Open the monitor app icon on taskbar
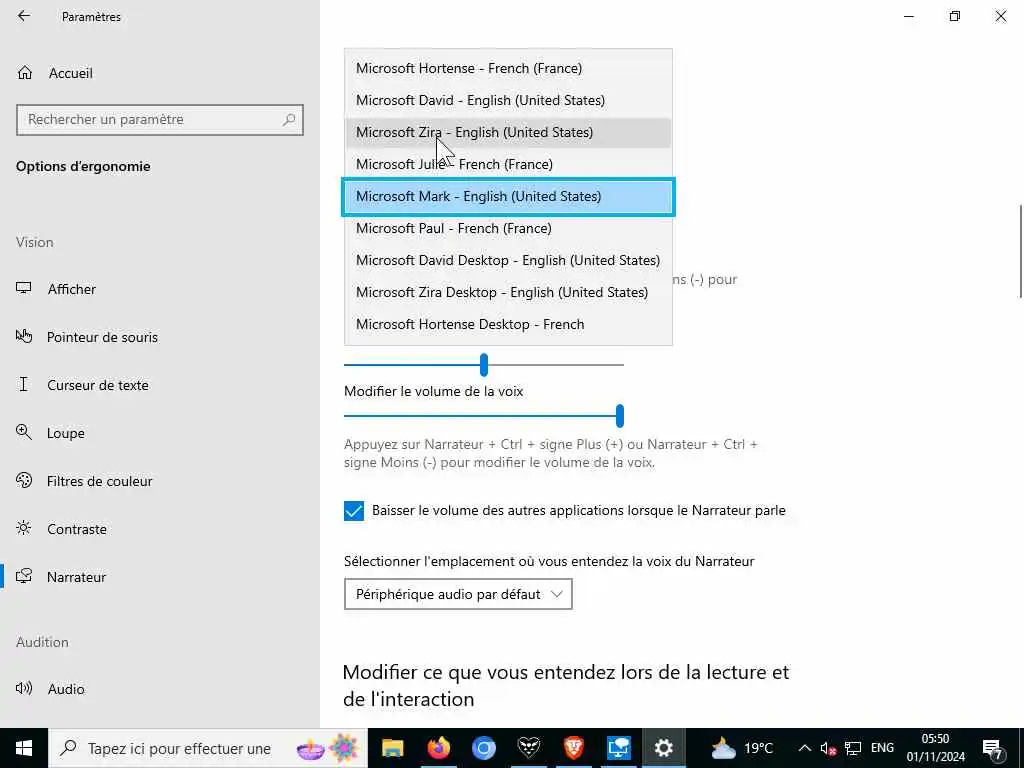1024x768 pixels. (x=618, y=748)
